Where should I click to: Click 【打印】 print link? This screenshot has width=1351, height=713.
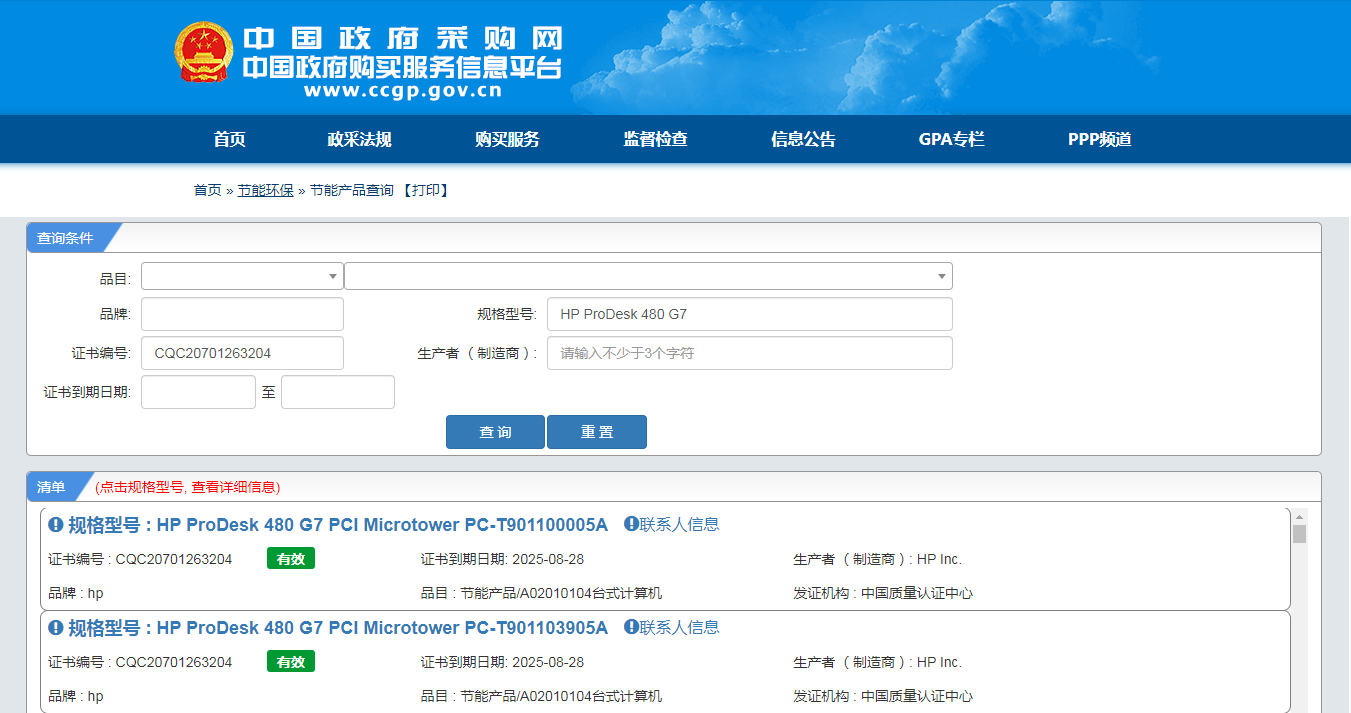[x=426, y=190]
